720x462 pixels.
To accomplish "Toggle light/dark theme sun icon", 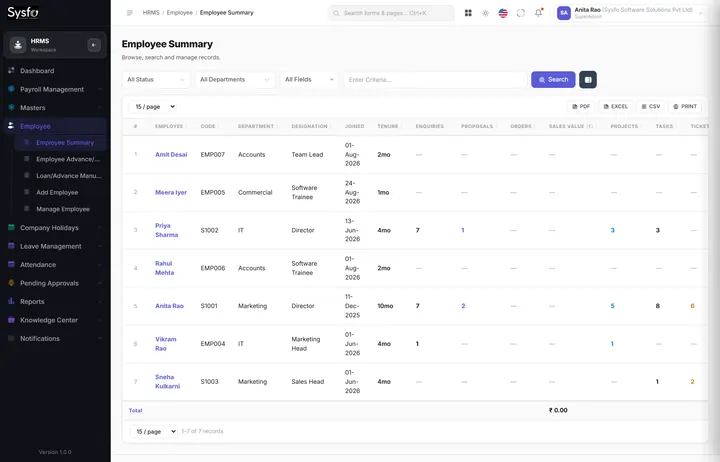I will tap(485, 13).
